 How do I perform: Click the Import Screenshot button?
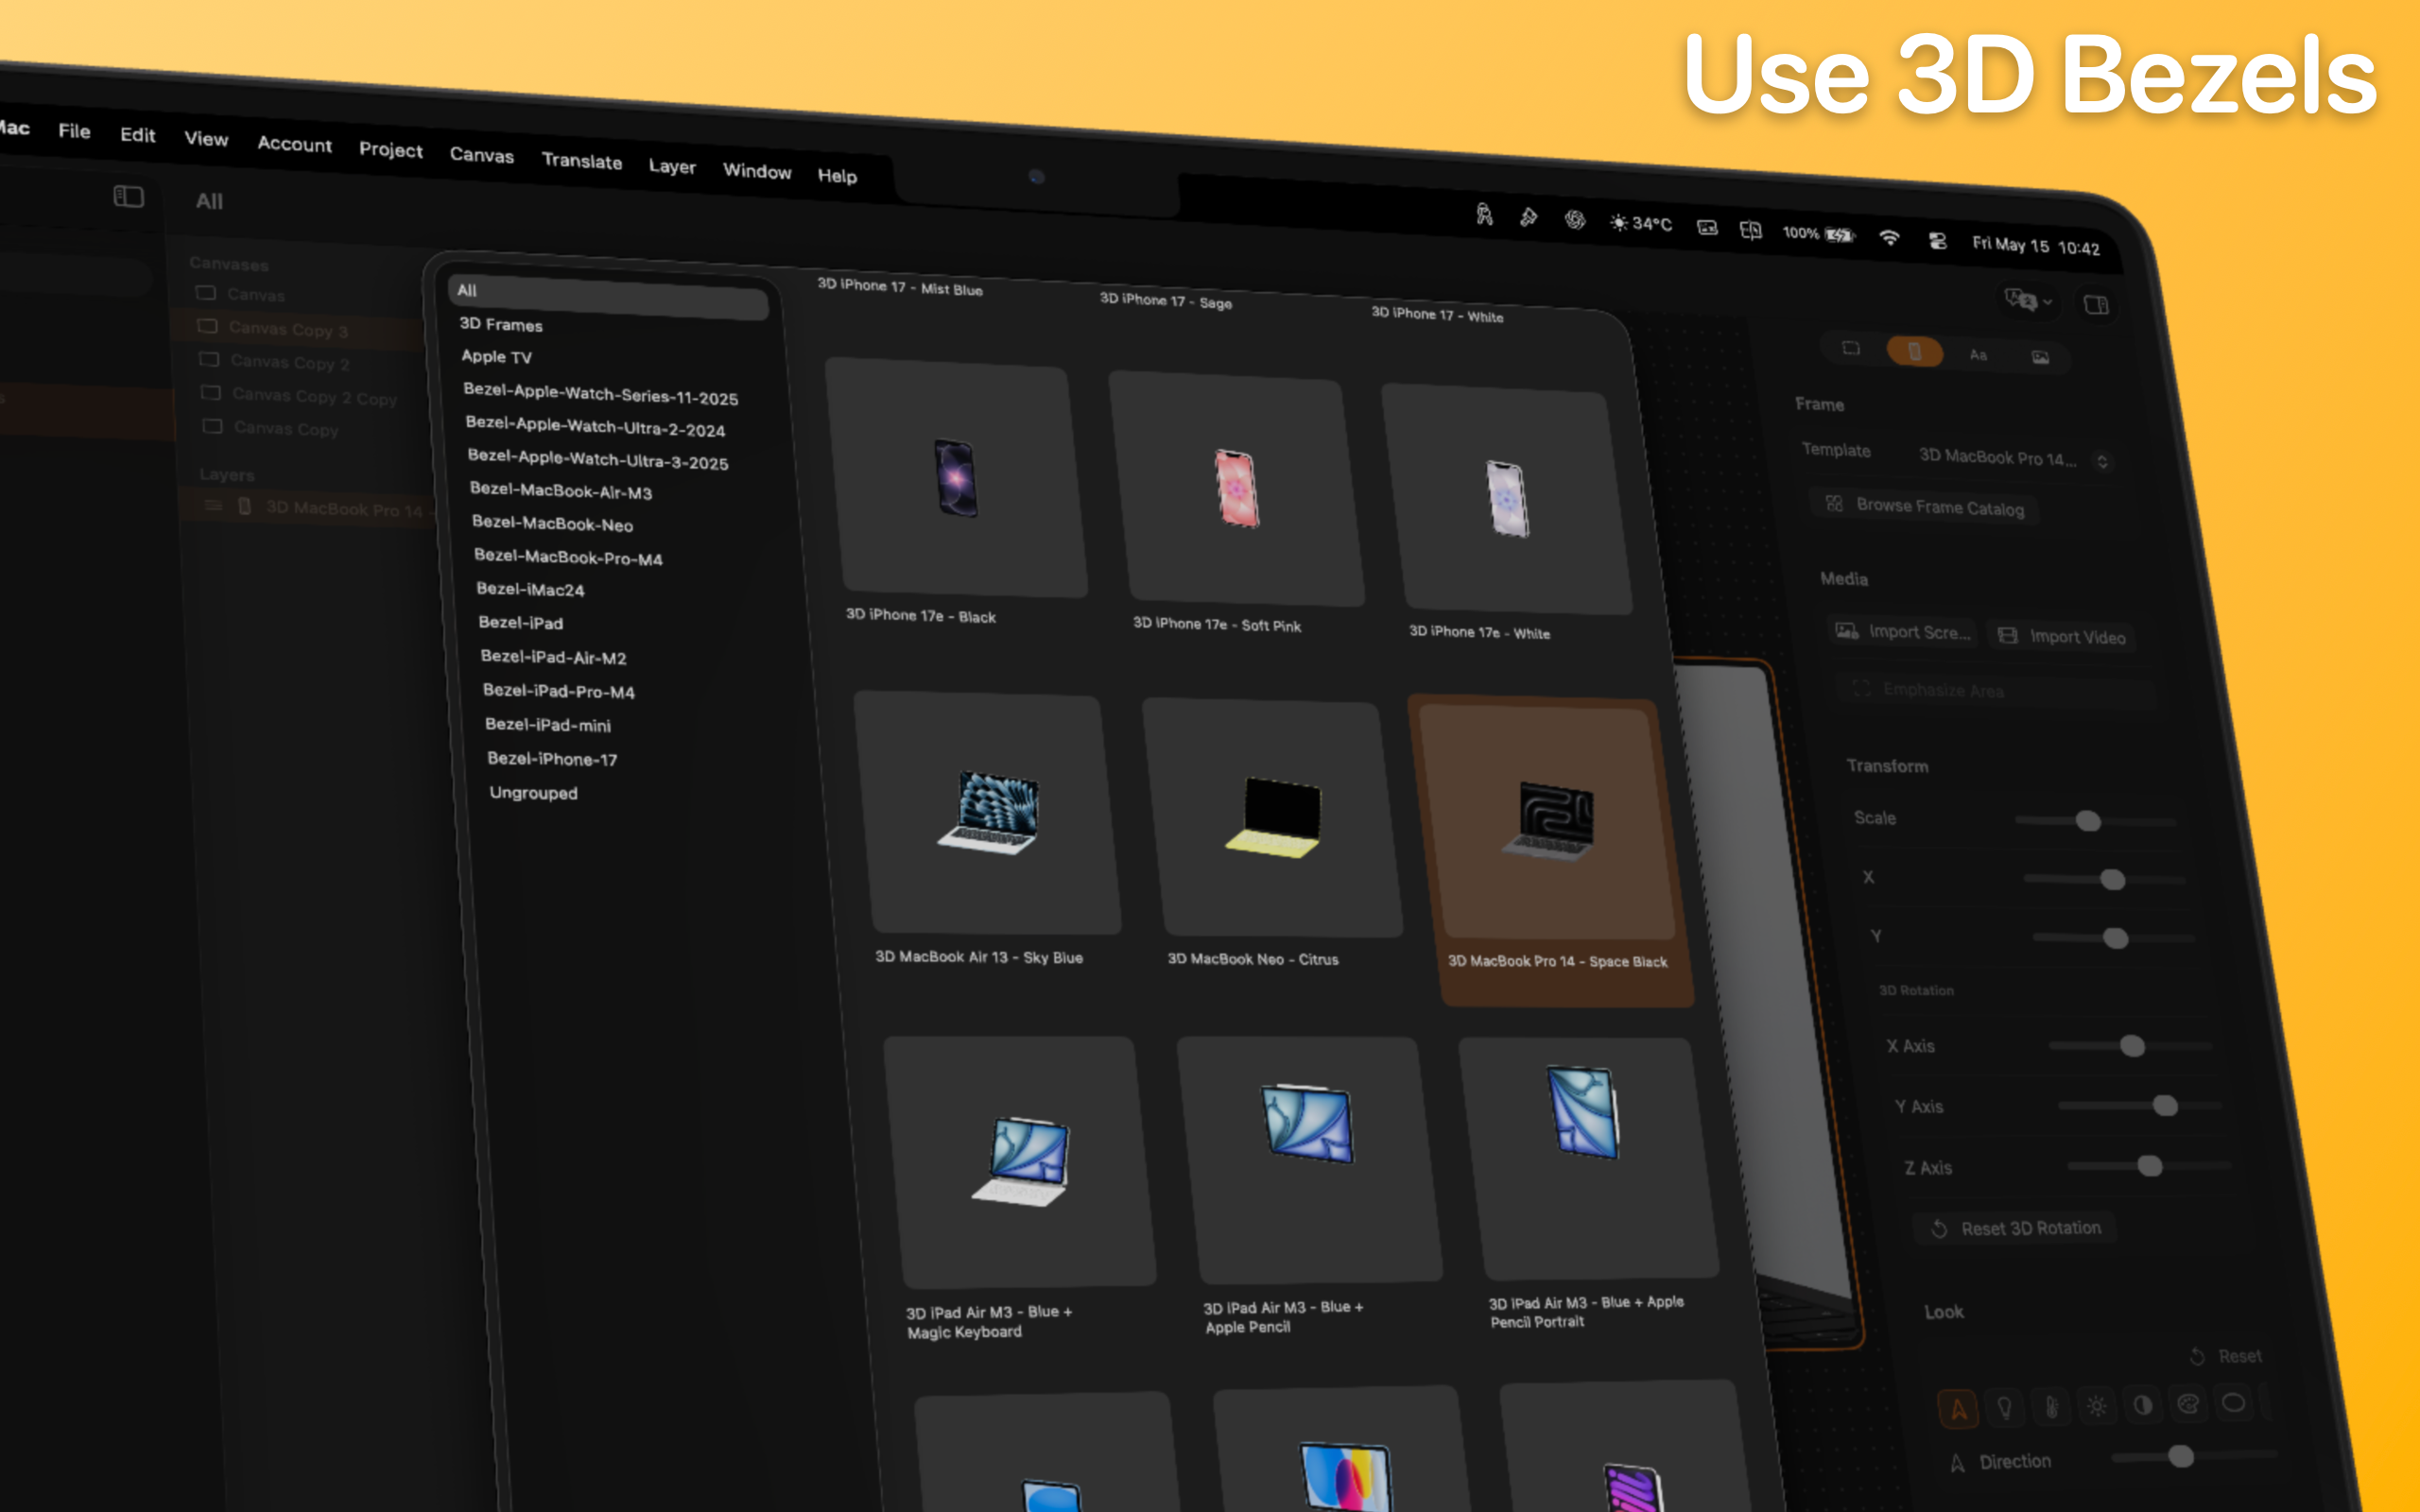click(1903, 632)
